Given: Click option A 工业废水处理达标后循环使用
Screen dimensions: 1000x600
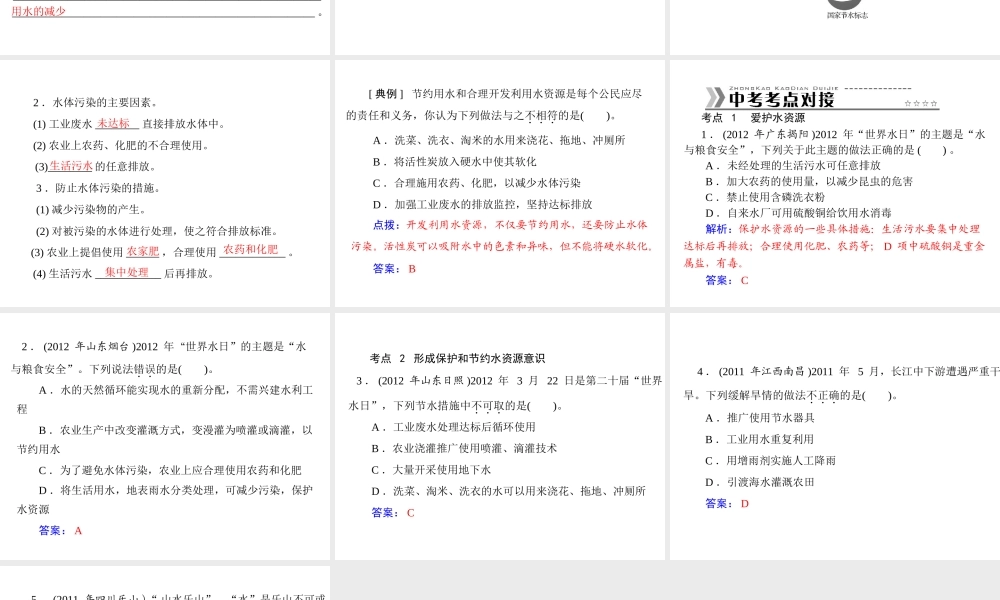Looking at the screenshot, I should [x=453, y=427].
